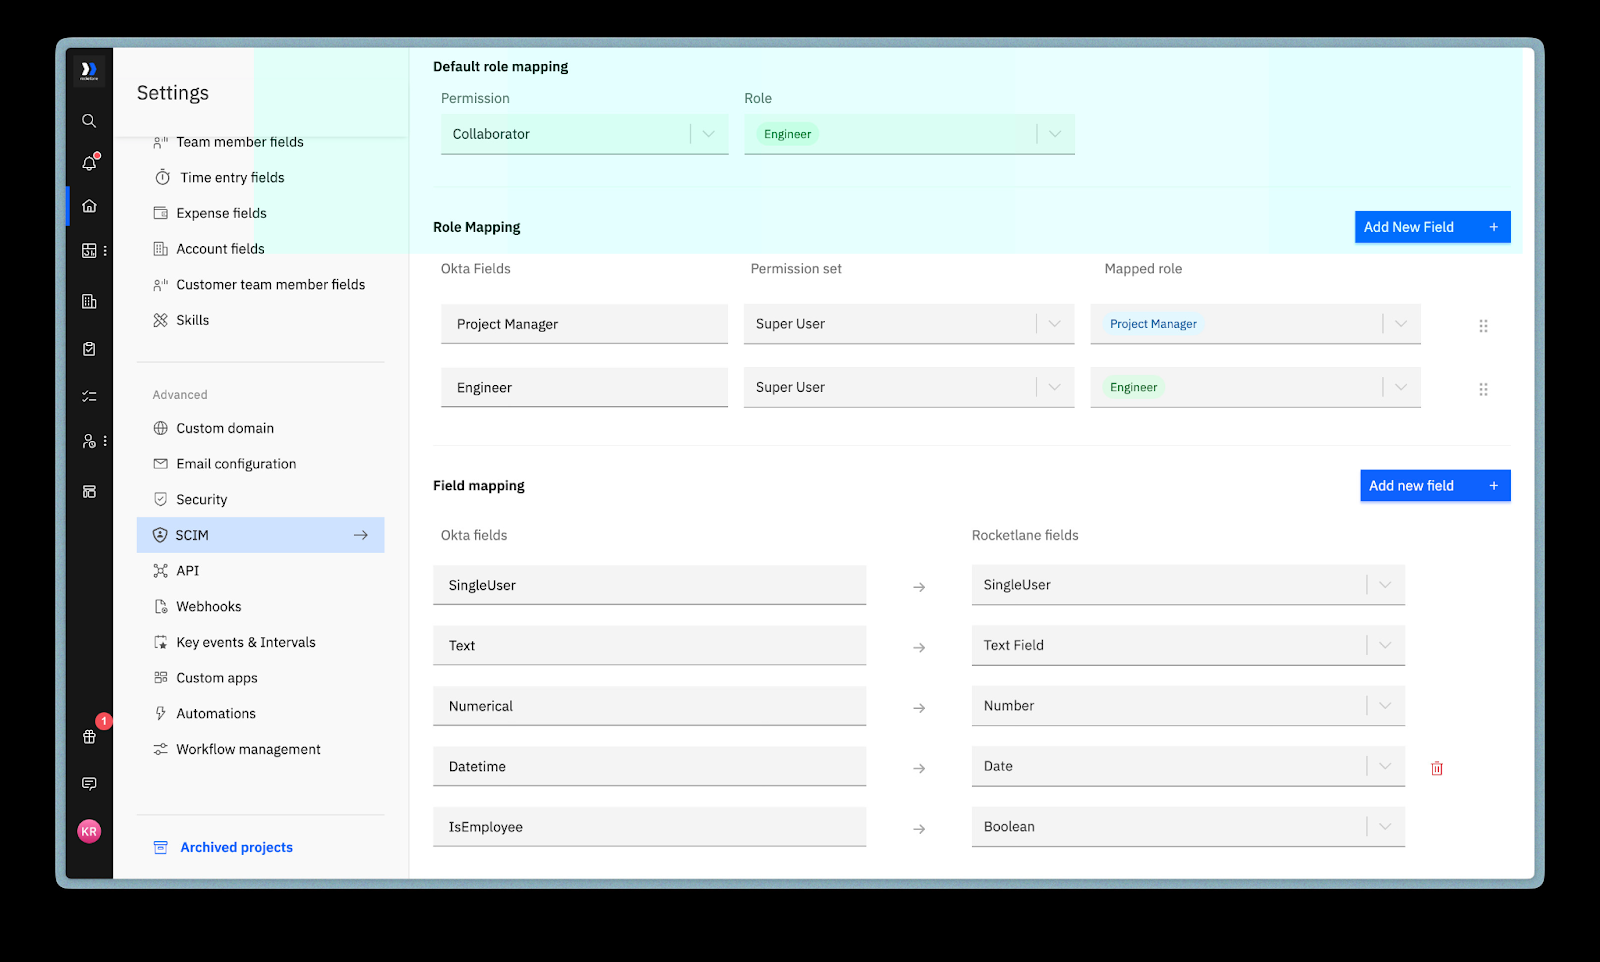Click the Project Manager Okta field input
Screen dimensions: 1600x962
(584, 324)
